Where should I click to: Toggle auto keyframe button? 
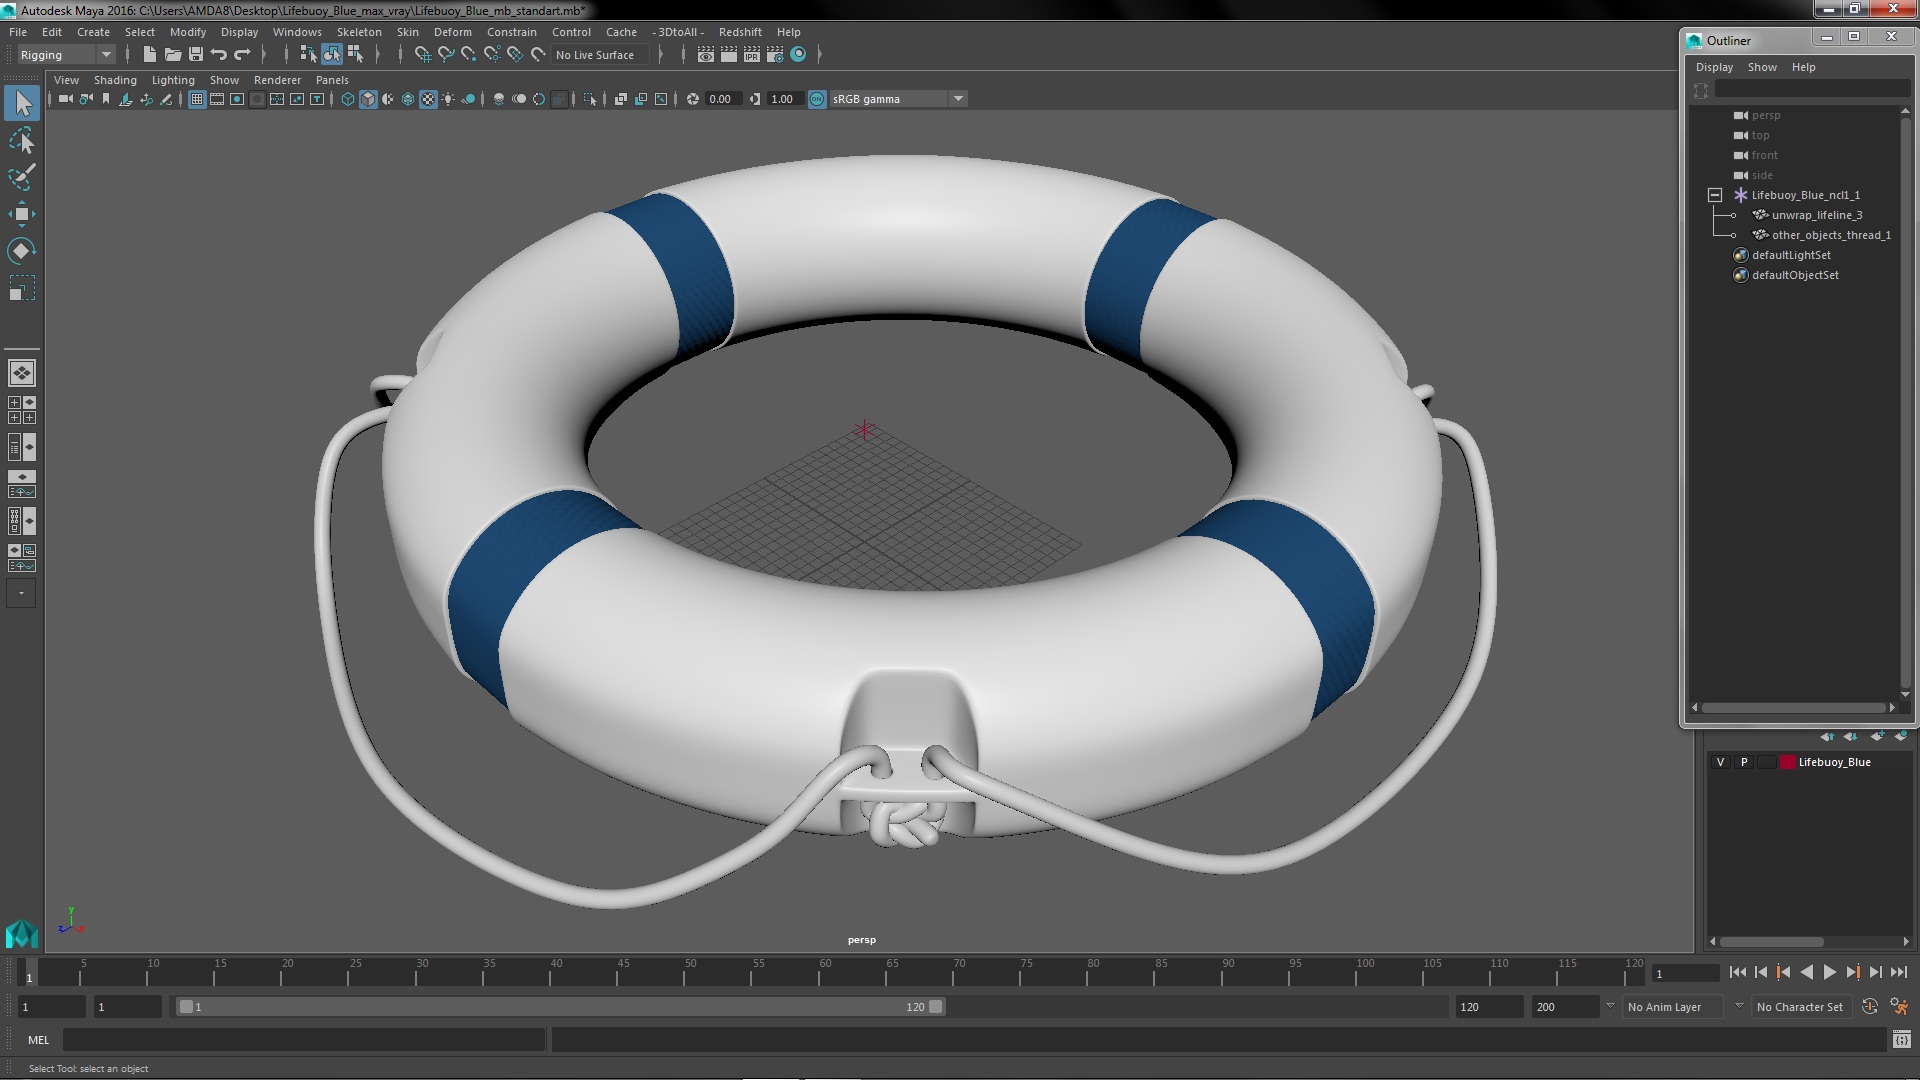(x=1869, y=1007)
